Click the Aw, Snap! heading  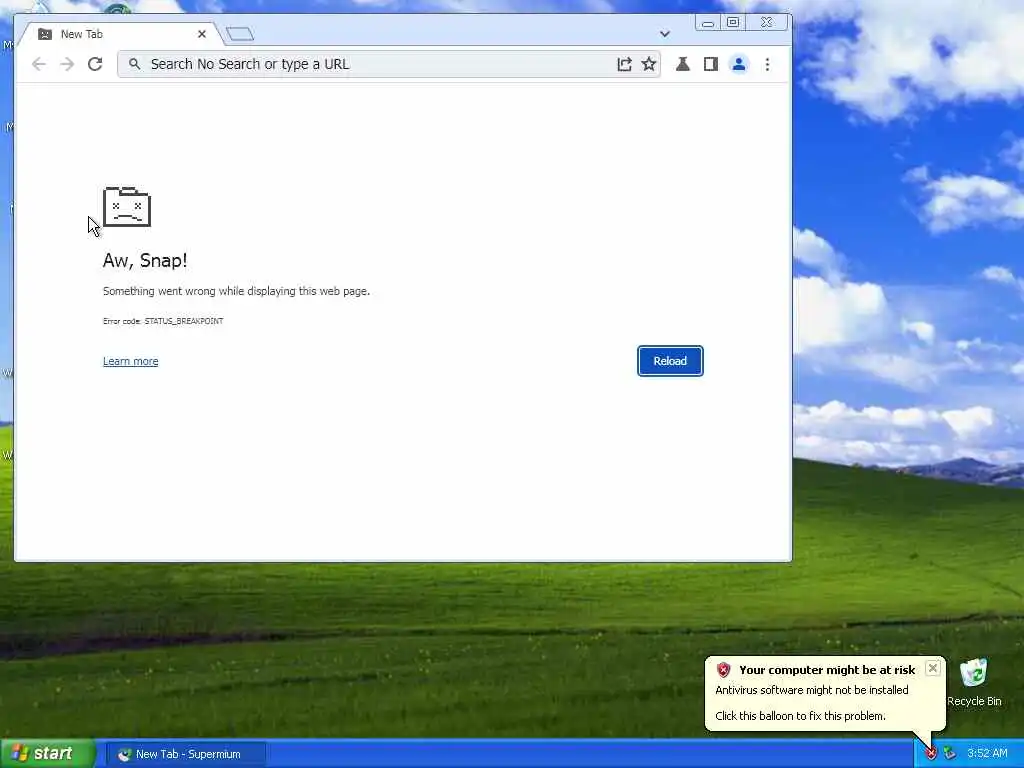click(145, 260)
